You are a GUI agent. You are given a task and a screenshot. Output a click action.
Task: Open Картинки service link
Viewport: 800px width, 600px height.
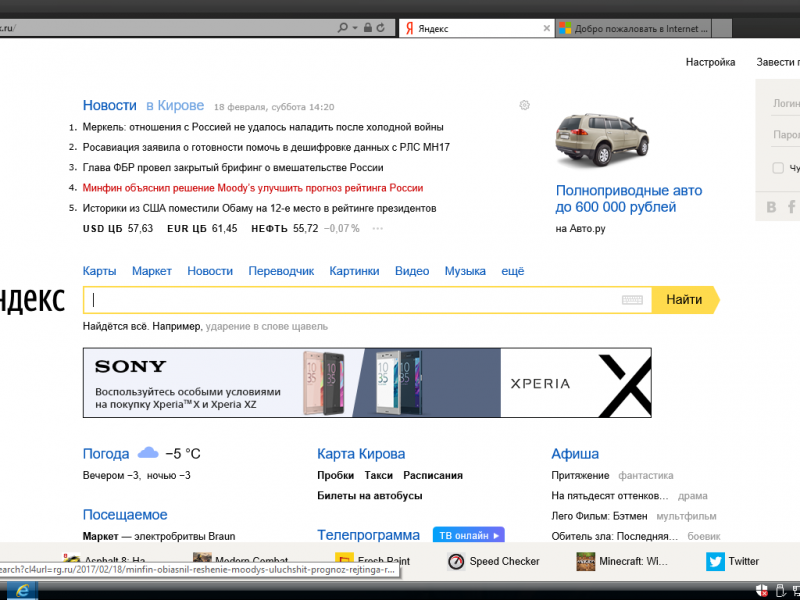[x=354, y=271]
